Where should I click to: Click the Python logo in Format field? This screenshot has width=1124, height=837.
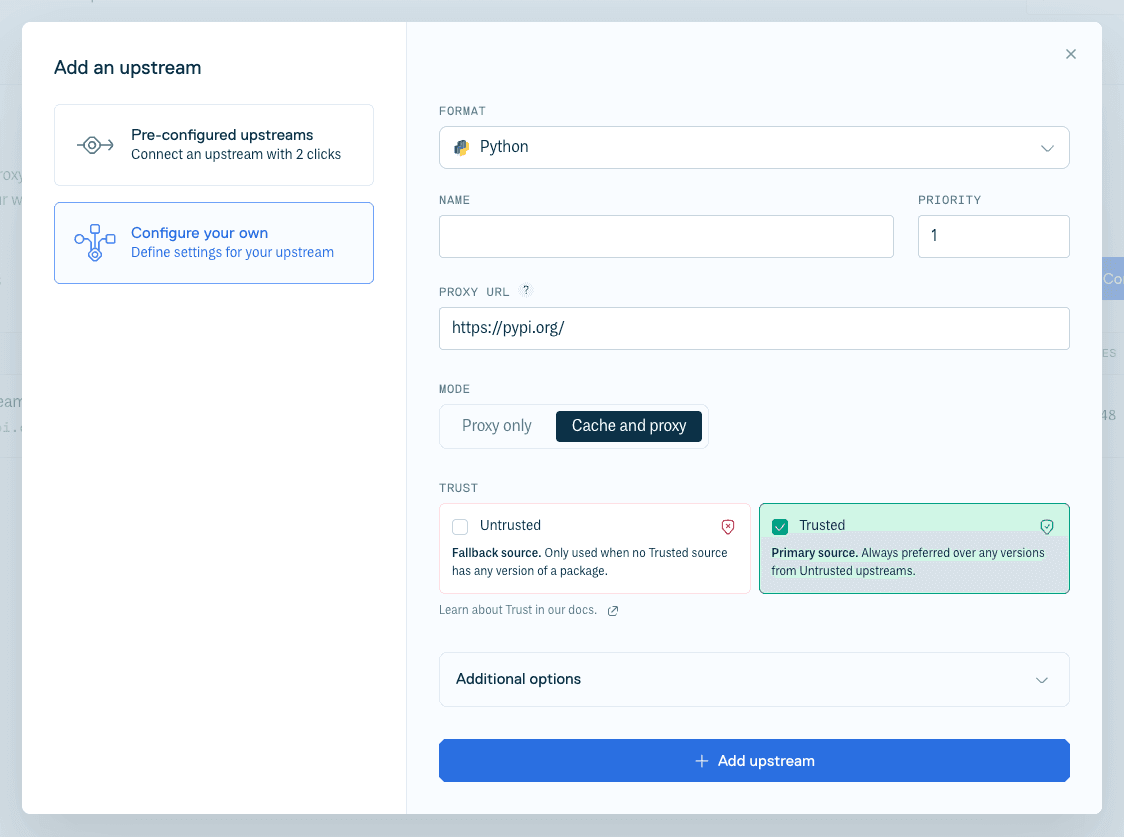click(462, 148)
